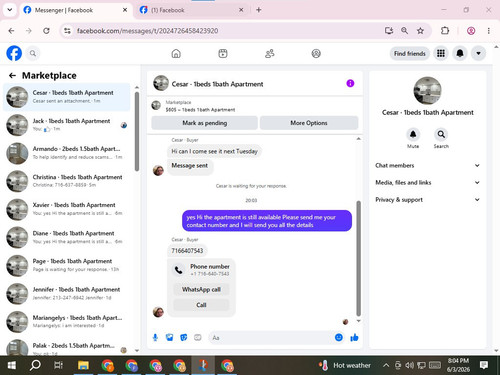Open File Explorer from taskbar
Image resolution: width=500 pixels, height=375 pixels.
point(83,365)
